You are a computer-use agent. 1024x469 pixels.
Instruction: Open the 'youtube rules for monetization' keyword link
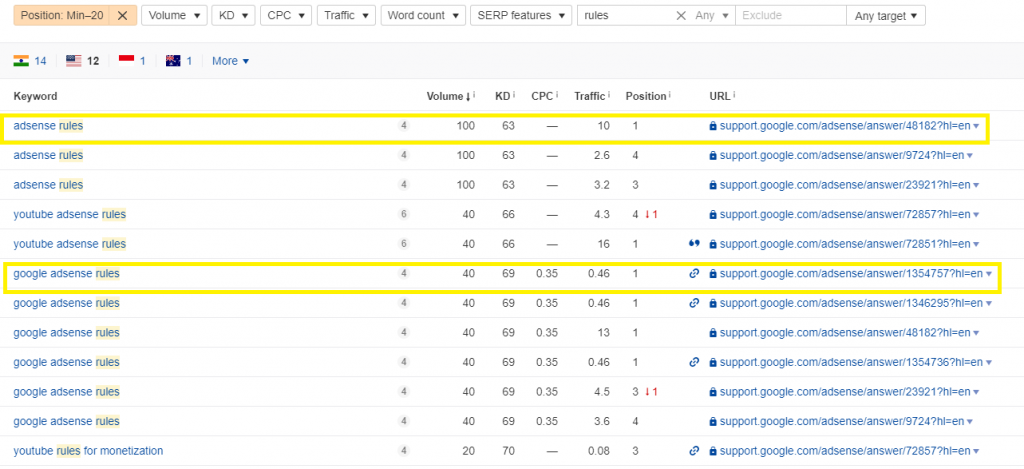[88, 451]
